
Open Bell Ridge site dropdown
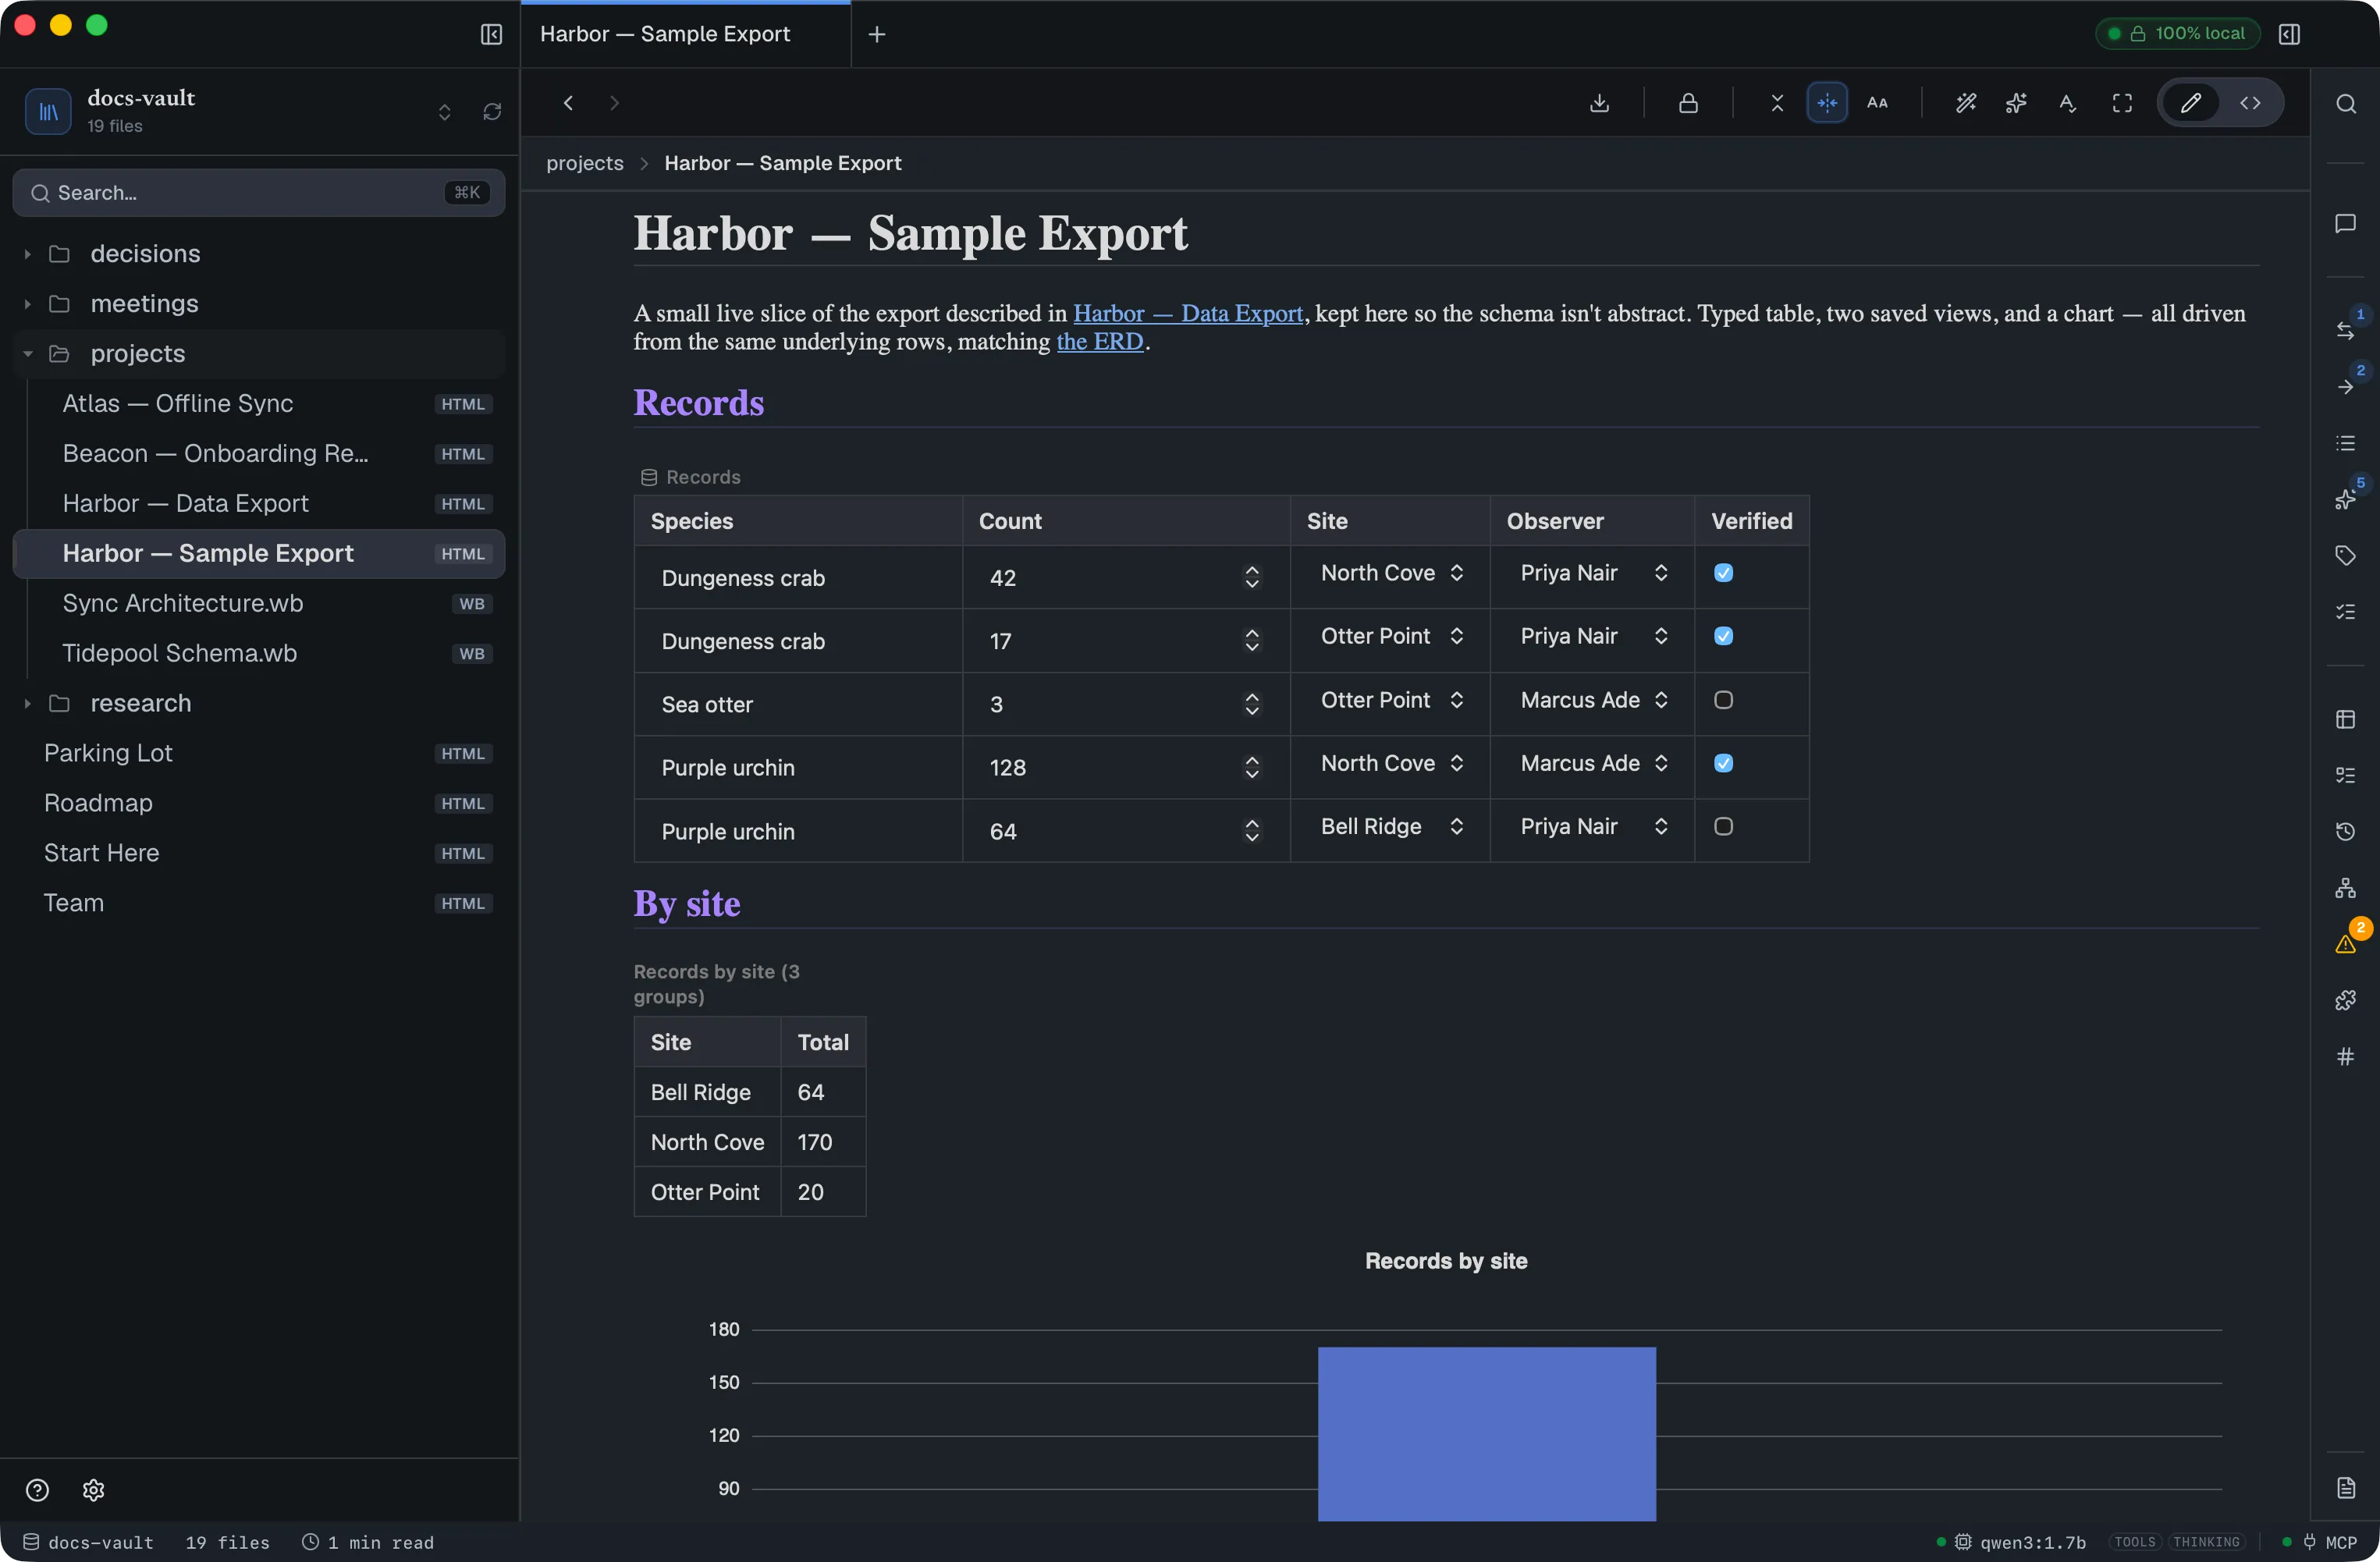point(1391,826)
